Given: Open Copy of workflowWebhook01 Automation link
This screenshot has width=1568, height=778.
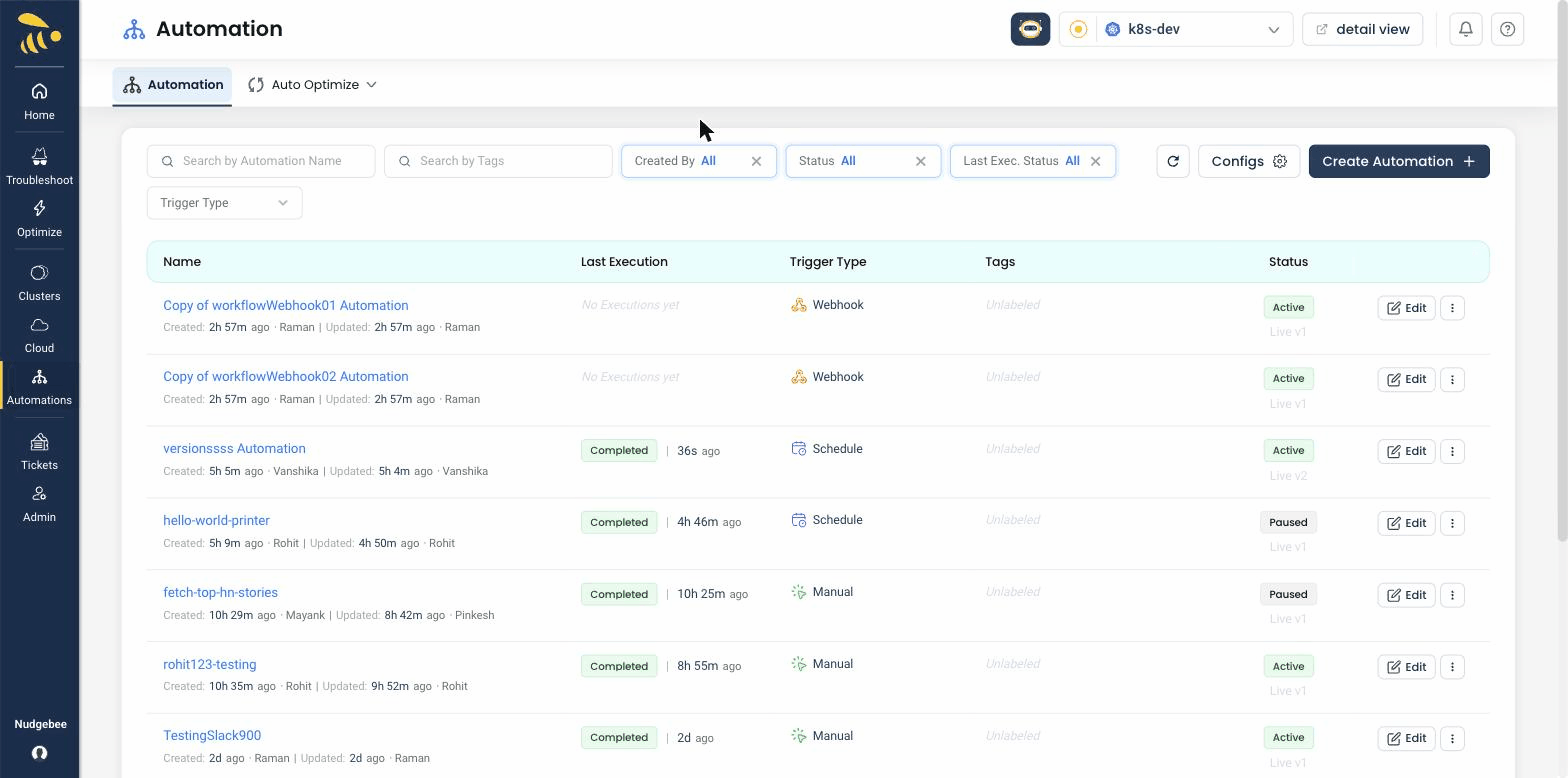Looking at the screenshot, I should (x=285, y=305).
